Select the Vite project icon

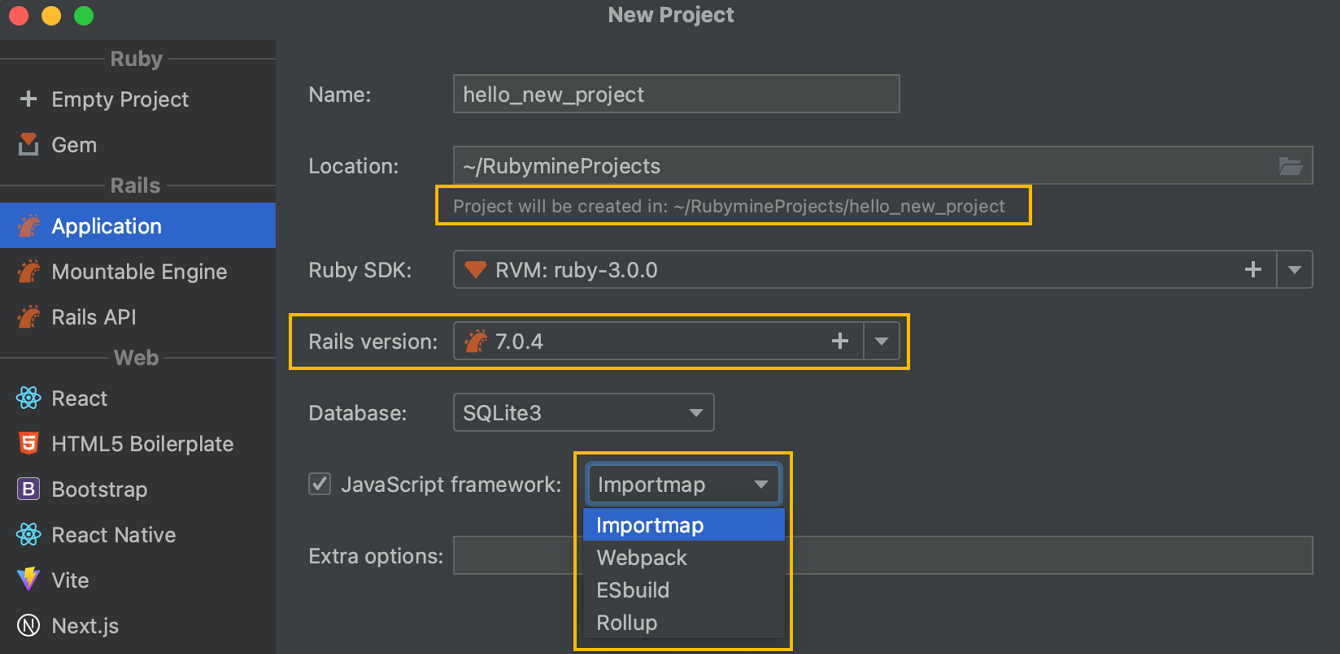click(29, 580)
